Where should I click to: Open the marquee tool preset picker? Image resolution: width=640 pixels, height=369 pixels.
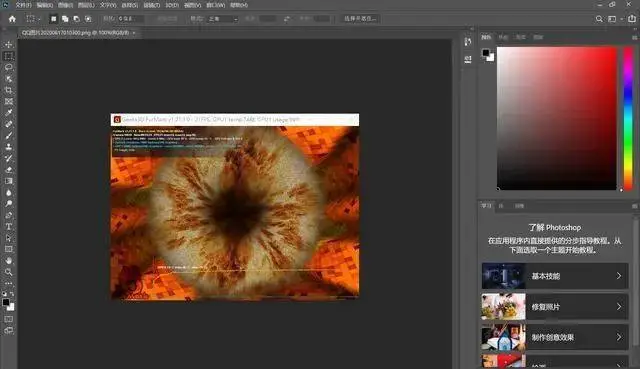click(x=33, y=19)
